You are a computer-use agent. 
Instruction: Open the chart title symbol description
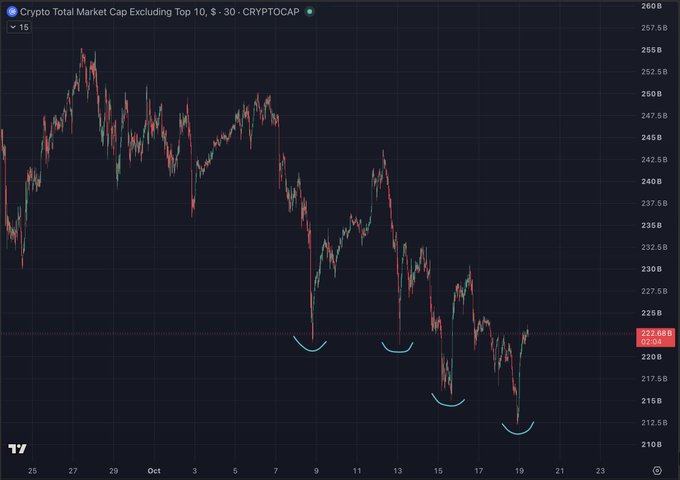(x=160, y=12)
